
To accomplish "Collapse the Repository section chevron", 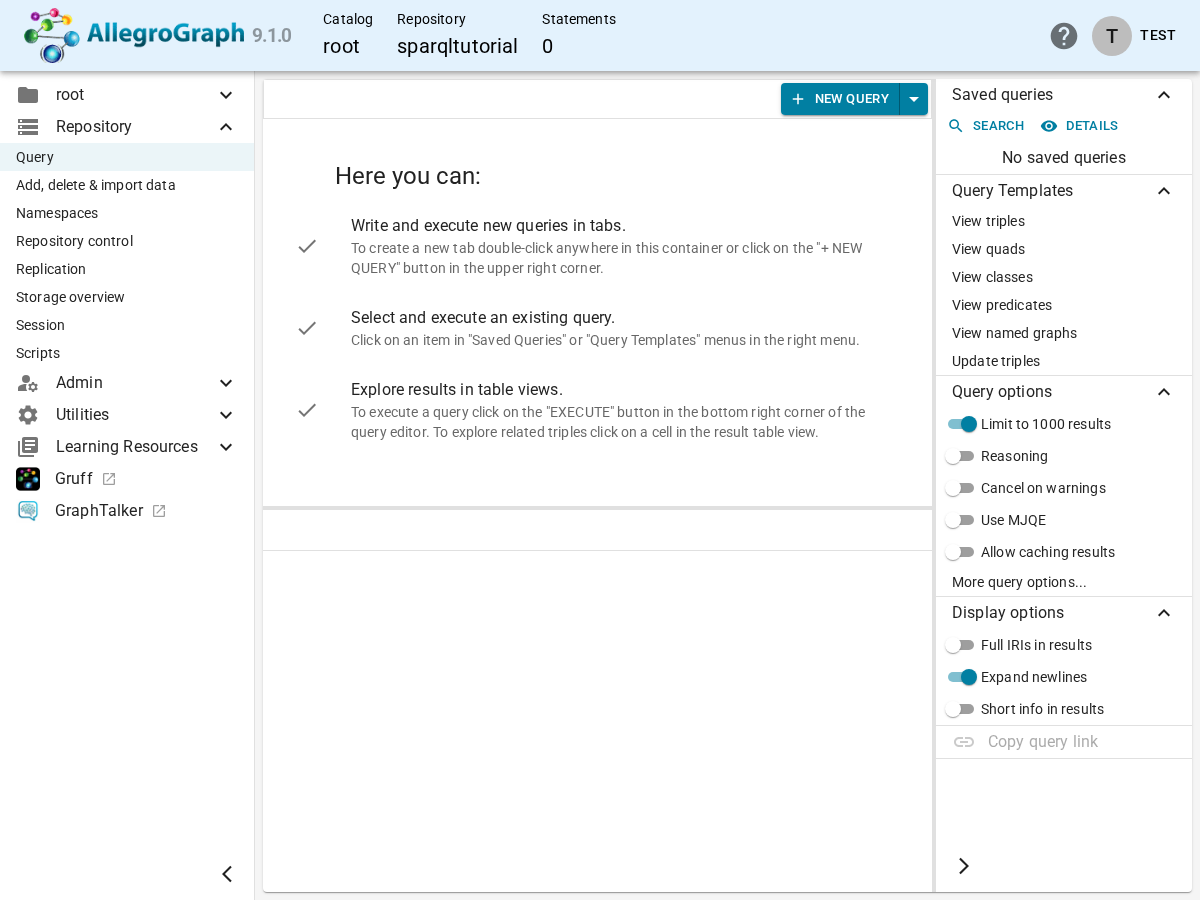I will (x=226, y=127).
